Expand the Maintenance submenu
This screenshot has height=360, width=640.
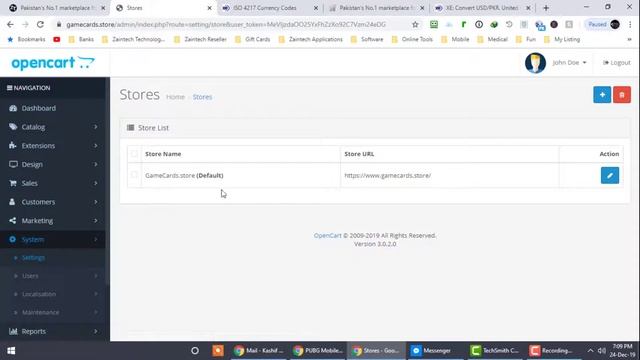[53, 313]
